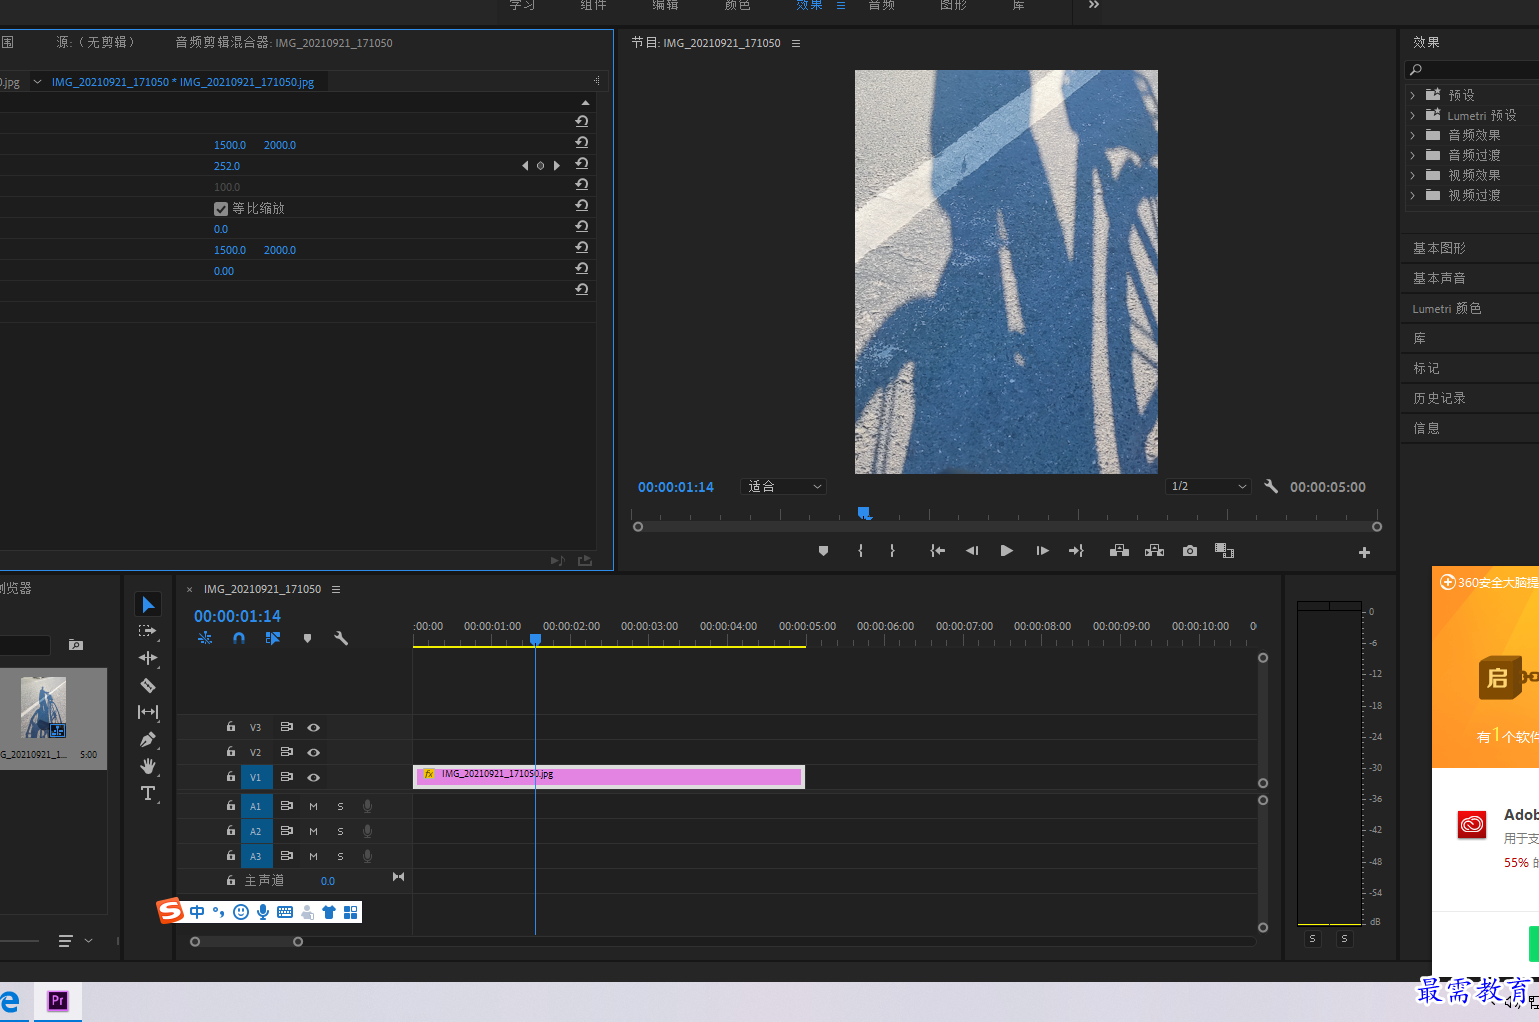This screenshot has width=1539, height=1022.
Task: Toggle timeline Snap magnet icon
Action: [x=239, y=638]
